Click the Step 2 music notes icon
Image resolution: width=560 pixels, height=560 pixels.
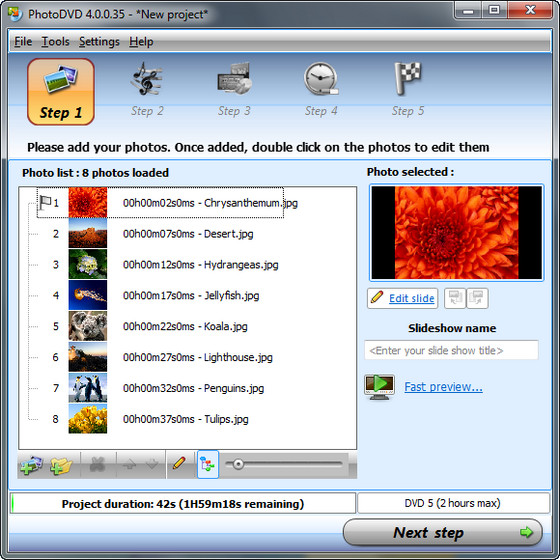tap(146, 79)
